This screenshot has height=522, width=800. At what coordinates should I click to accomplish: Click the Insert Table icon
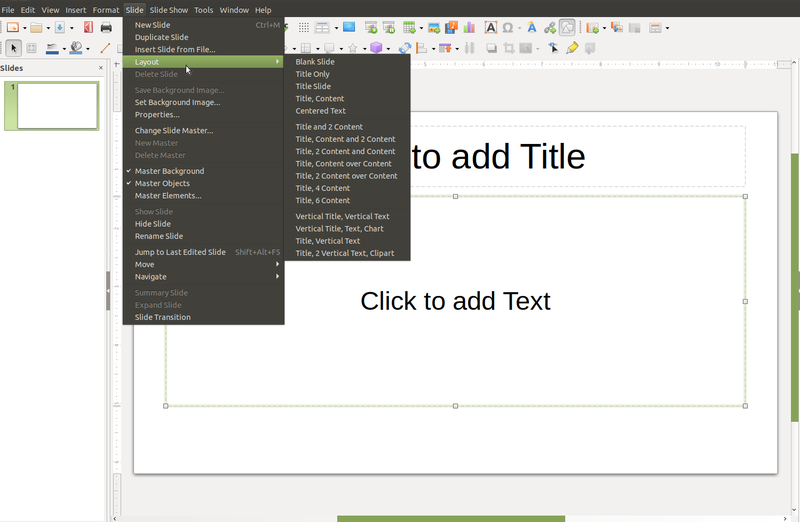[x=409, y=28]
